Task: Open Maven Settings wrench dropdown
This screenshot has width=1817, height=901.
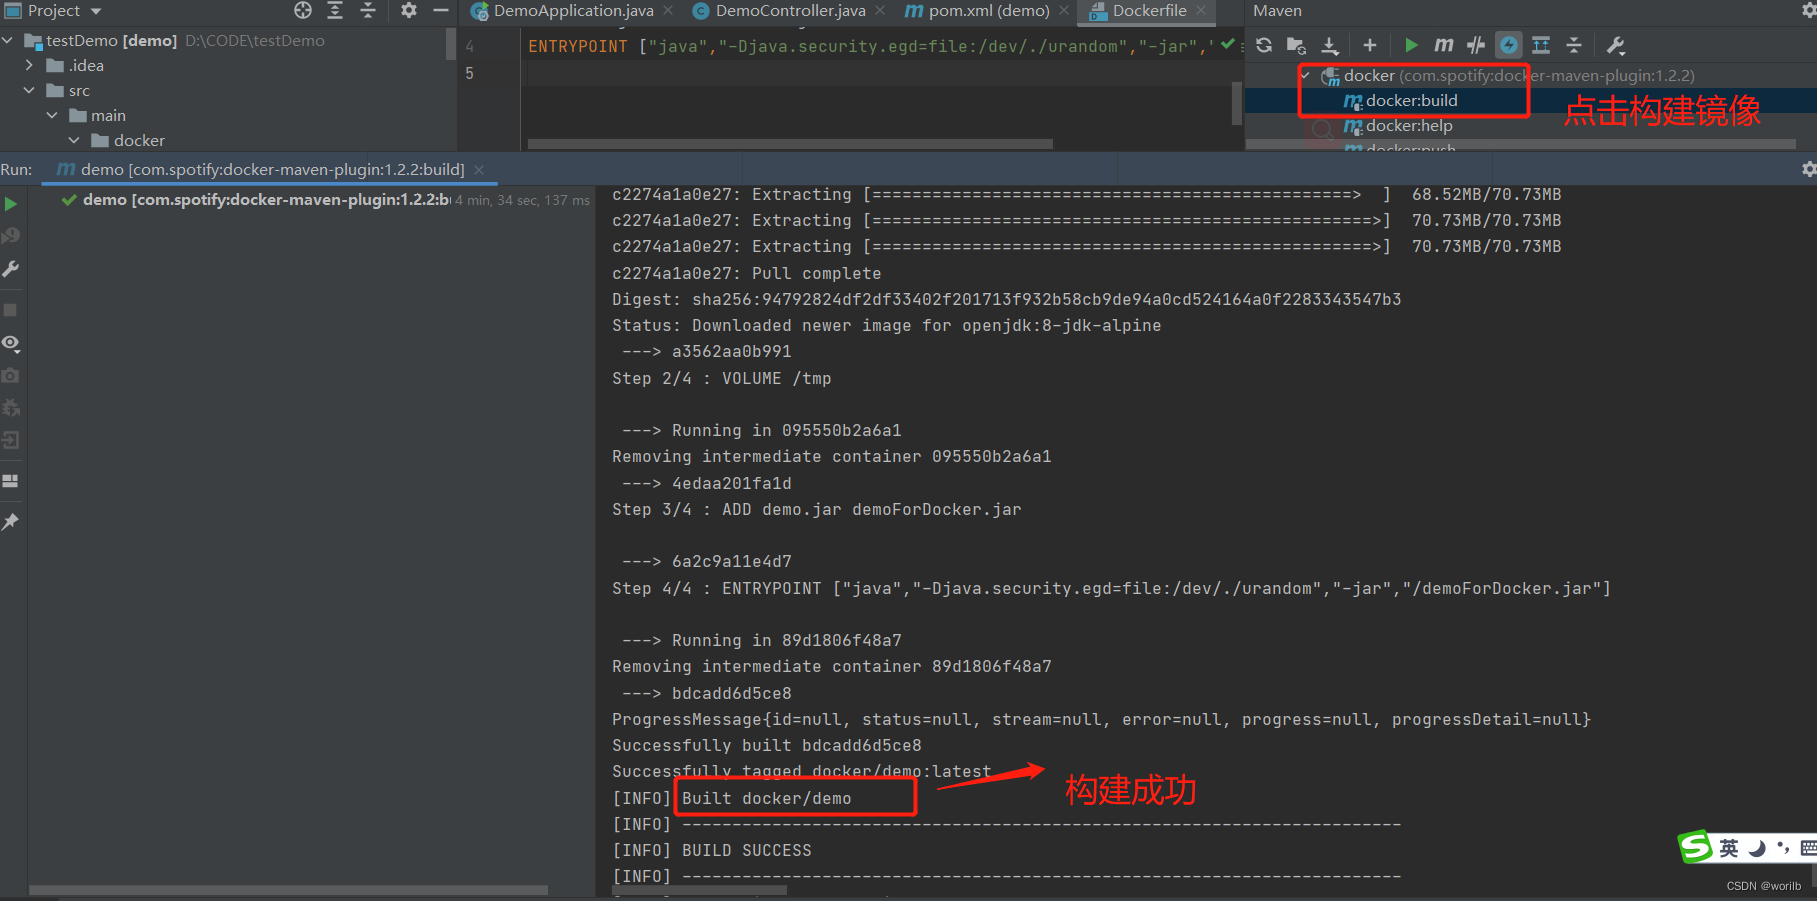Action: (x=1616, y=45)
